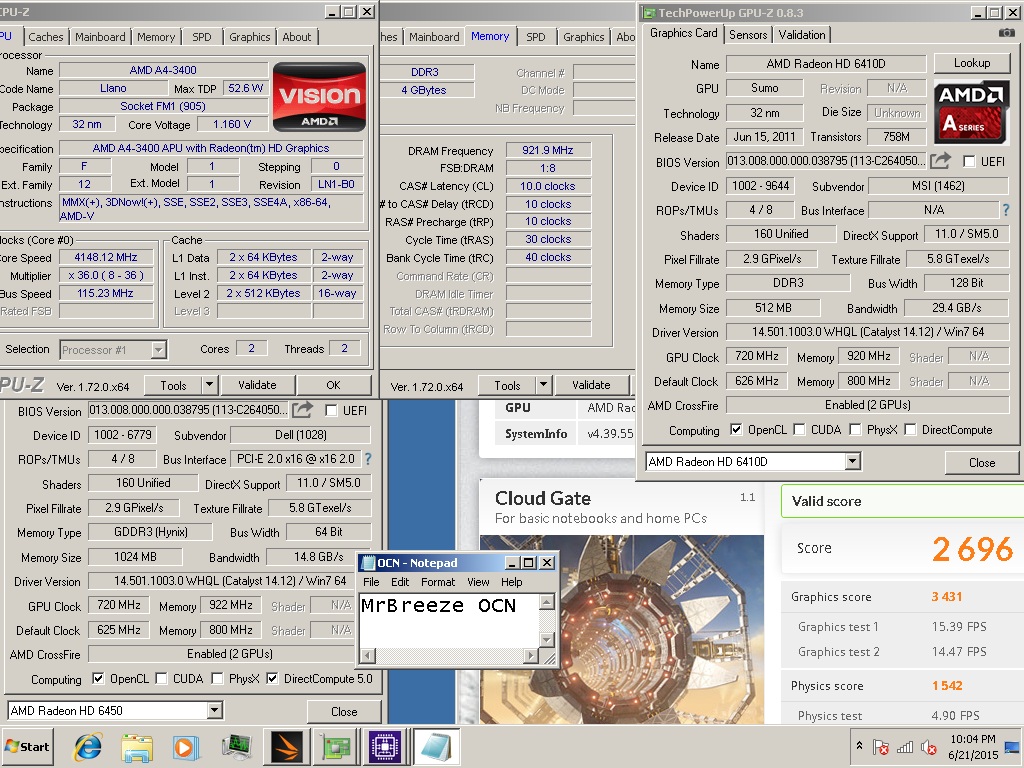Toggle UEFI checkbox in HD 6410D window

(x=969, y=161)
